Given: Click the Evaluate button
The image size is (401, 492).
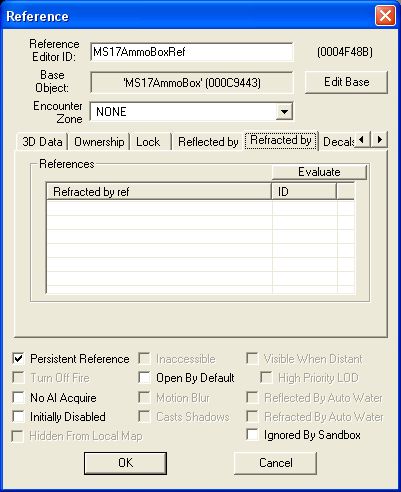Looking at the screenshot, I should 319,172.
